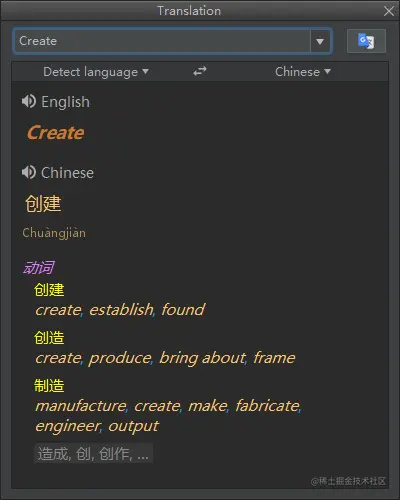This screenshot has width=400, height=500.
Task: Click the '动词' part of speech label
Action: [x=39, y=267]
